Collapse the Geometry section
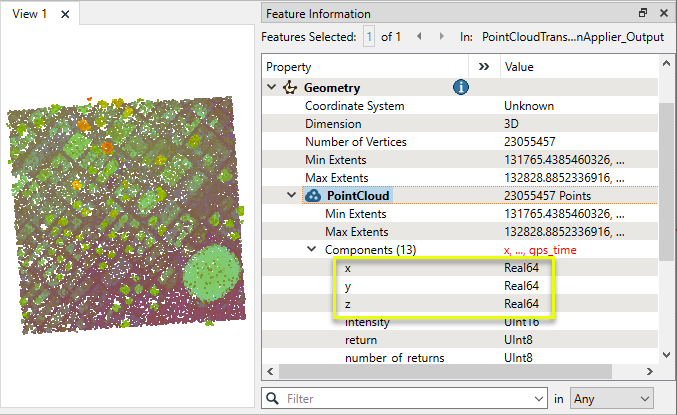The height and width of the screenshot is (415, 677). click(272, 88)
